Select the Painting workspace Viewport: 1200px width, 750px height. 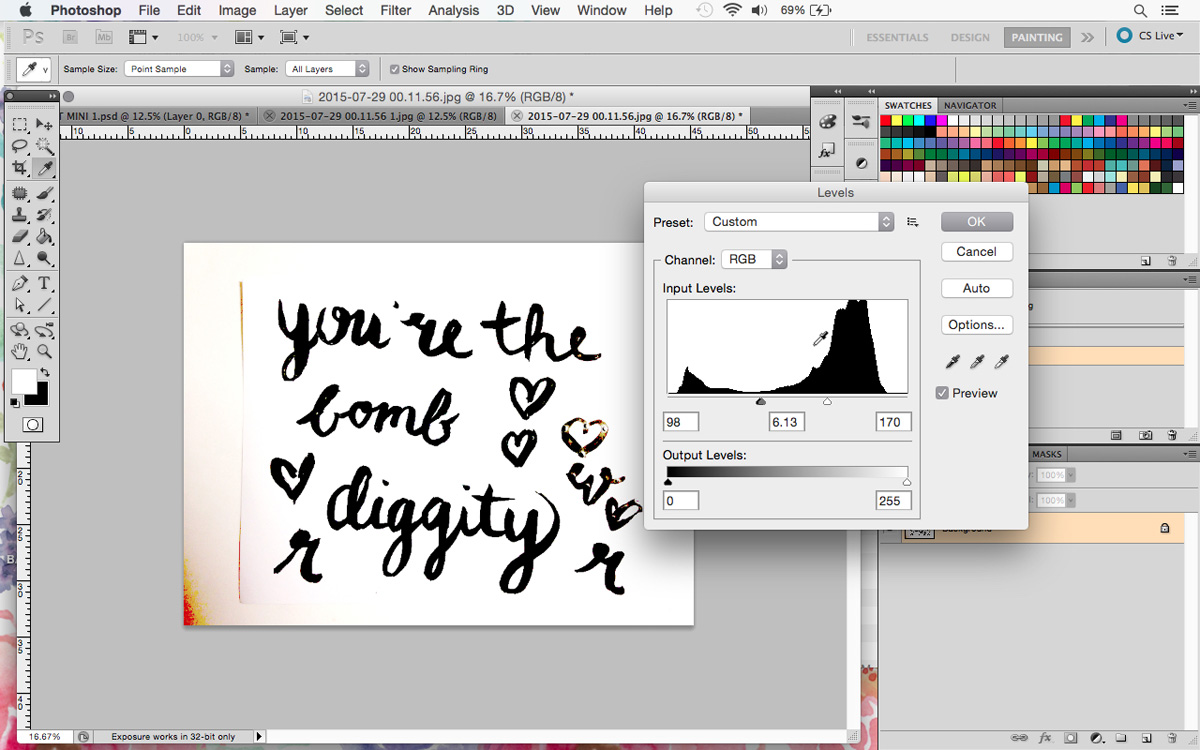click(1037, 37)
